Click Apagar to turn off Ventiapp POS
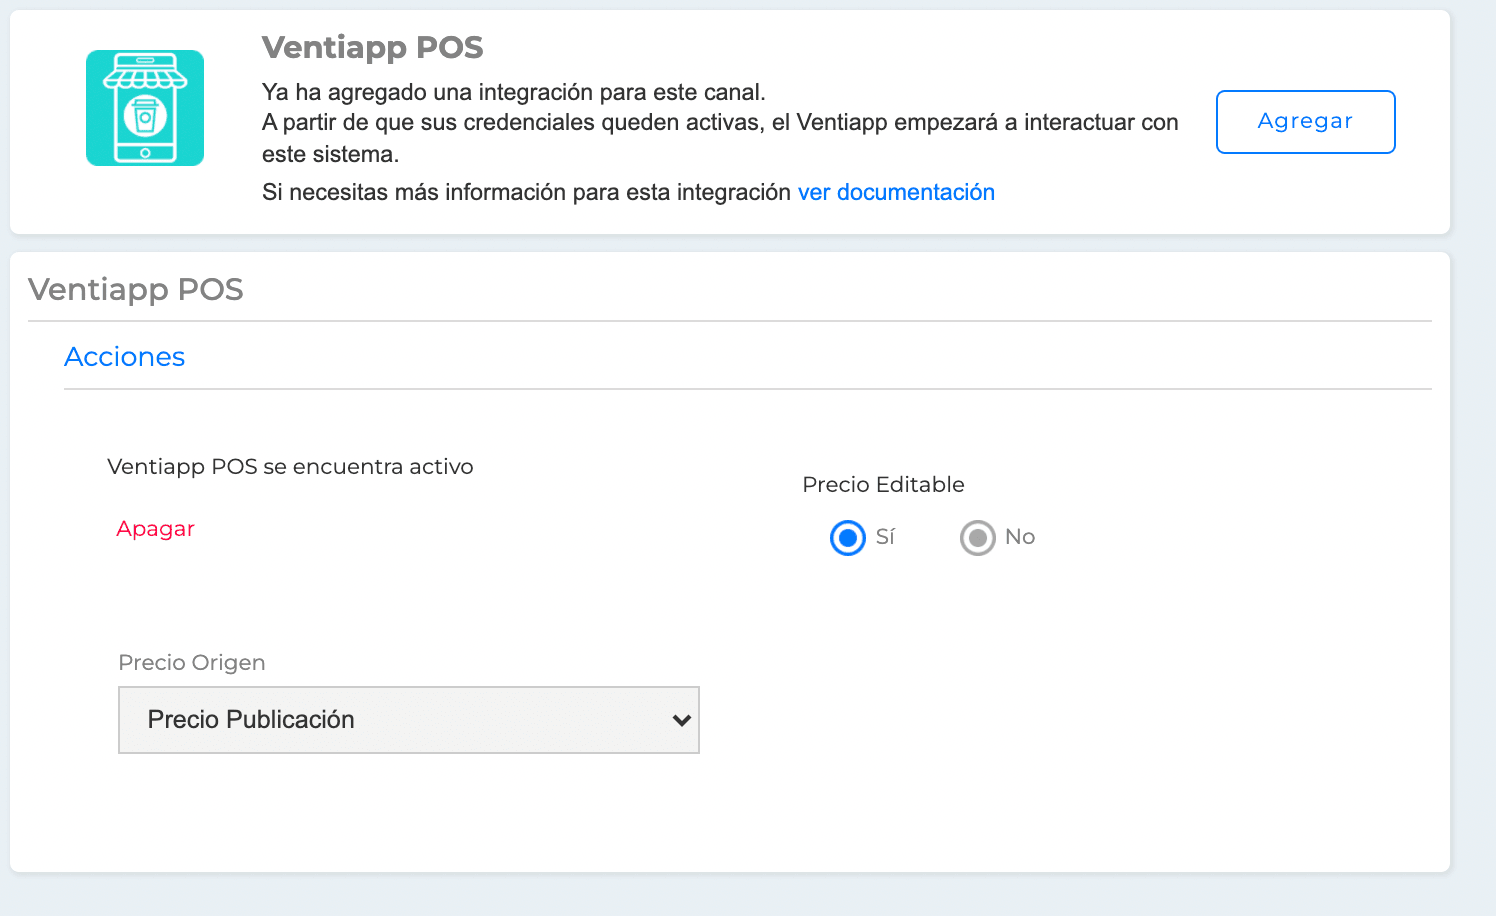 [155, 529]
